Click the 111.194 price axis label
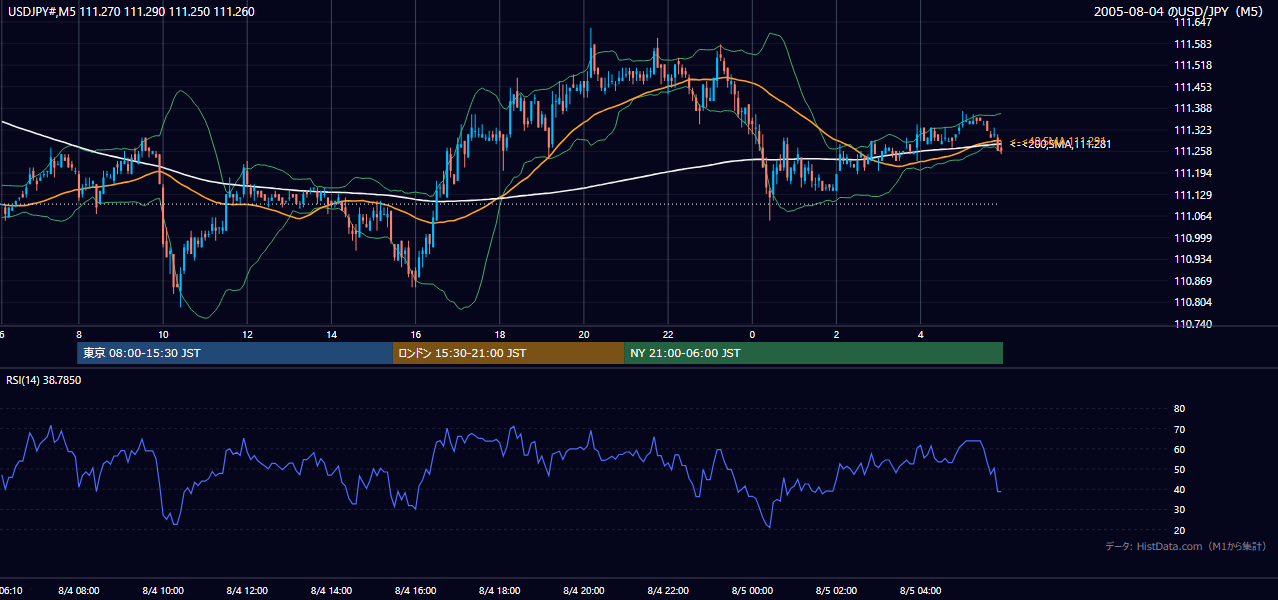 point(1192,173)
